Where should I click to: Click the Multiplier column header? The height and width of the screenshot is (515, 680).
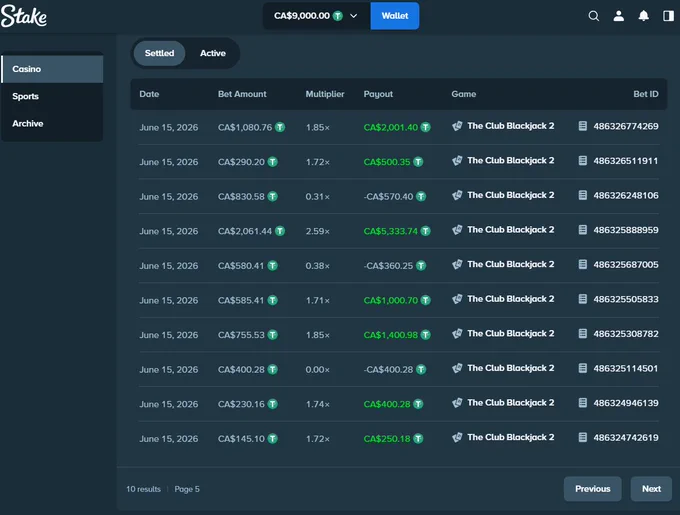[x=325, y=94]
